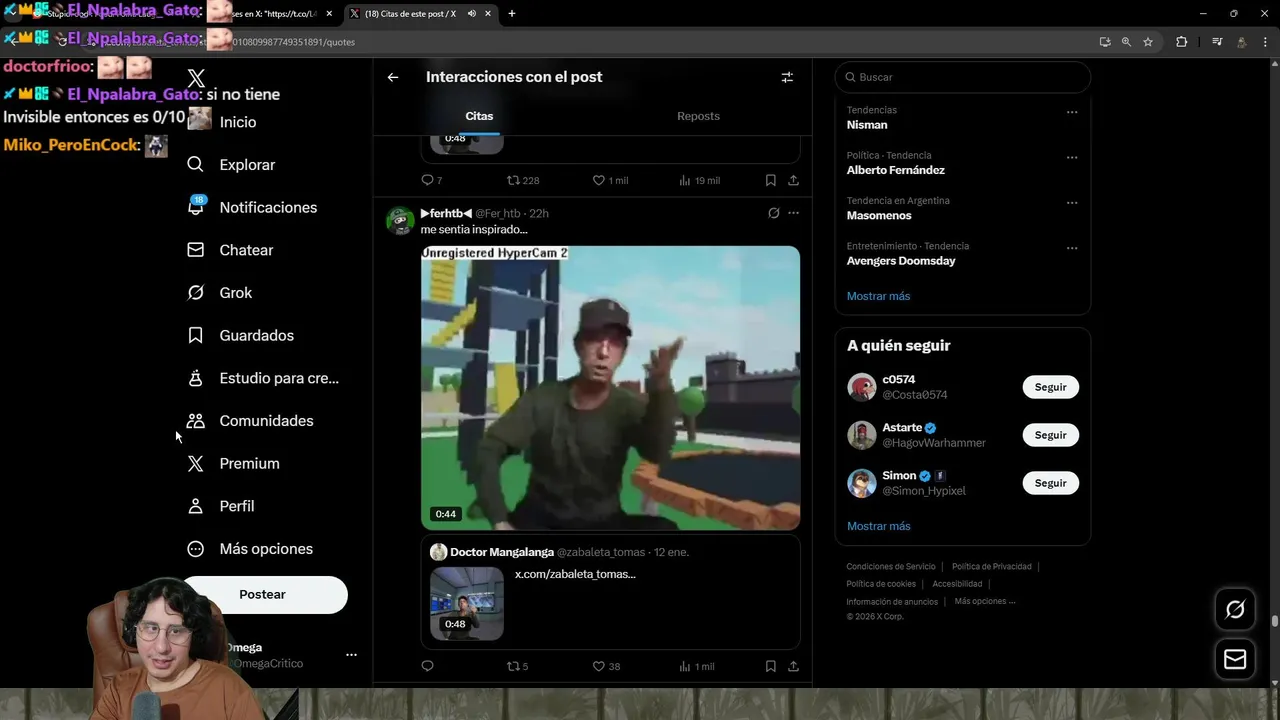
Task: Open the interactions filter settings icon
Action: pyautogui.click(x=787, y=77)
